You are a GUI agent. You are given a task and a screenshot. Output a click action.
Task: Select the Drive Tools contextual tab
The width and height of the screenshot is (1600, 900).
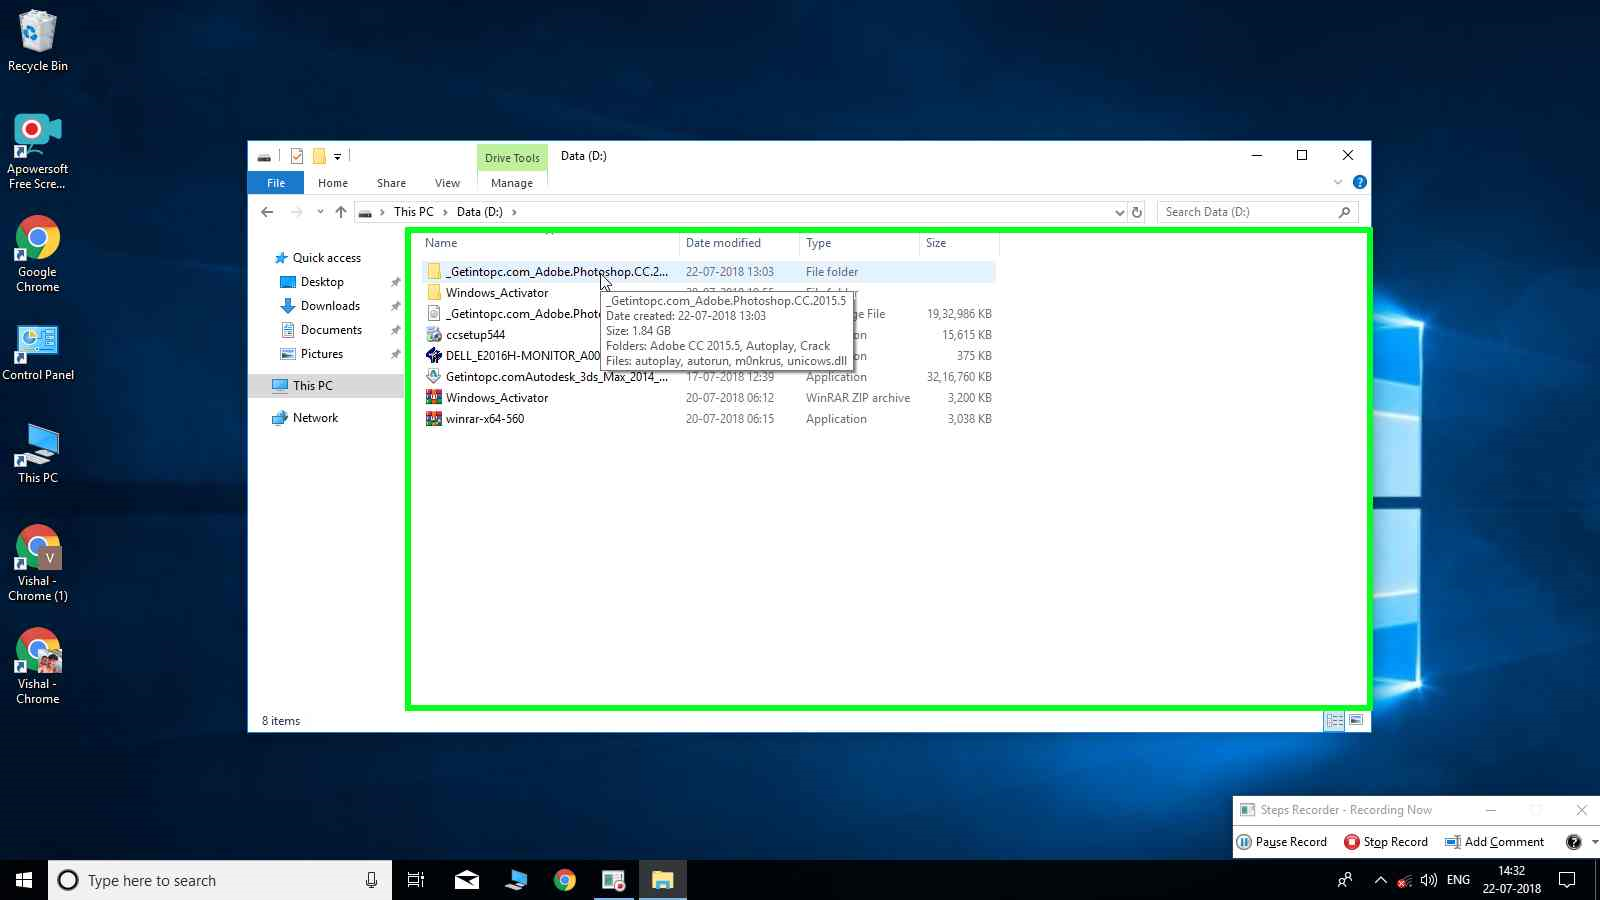(x=512, y=157)
